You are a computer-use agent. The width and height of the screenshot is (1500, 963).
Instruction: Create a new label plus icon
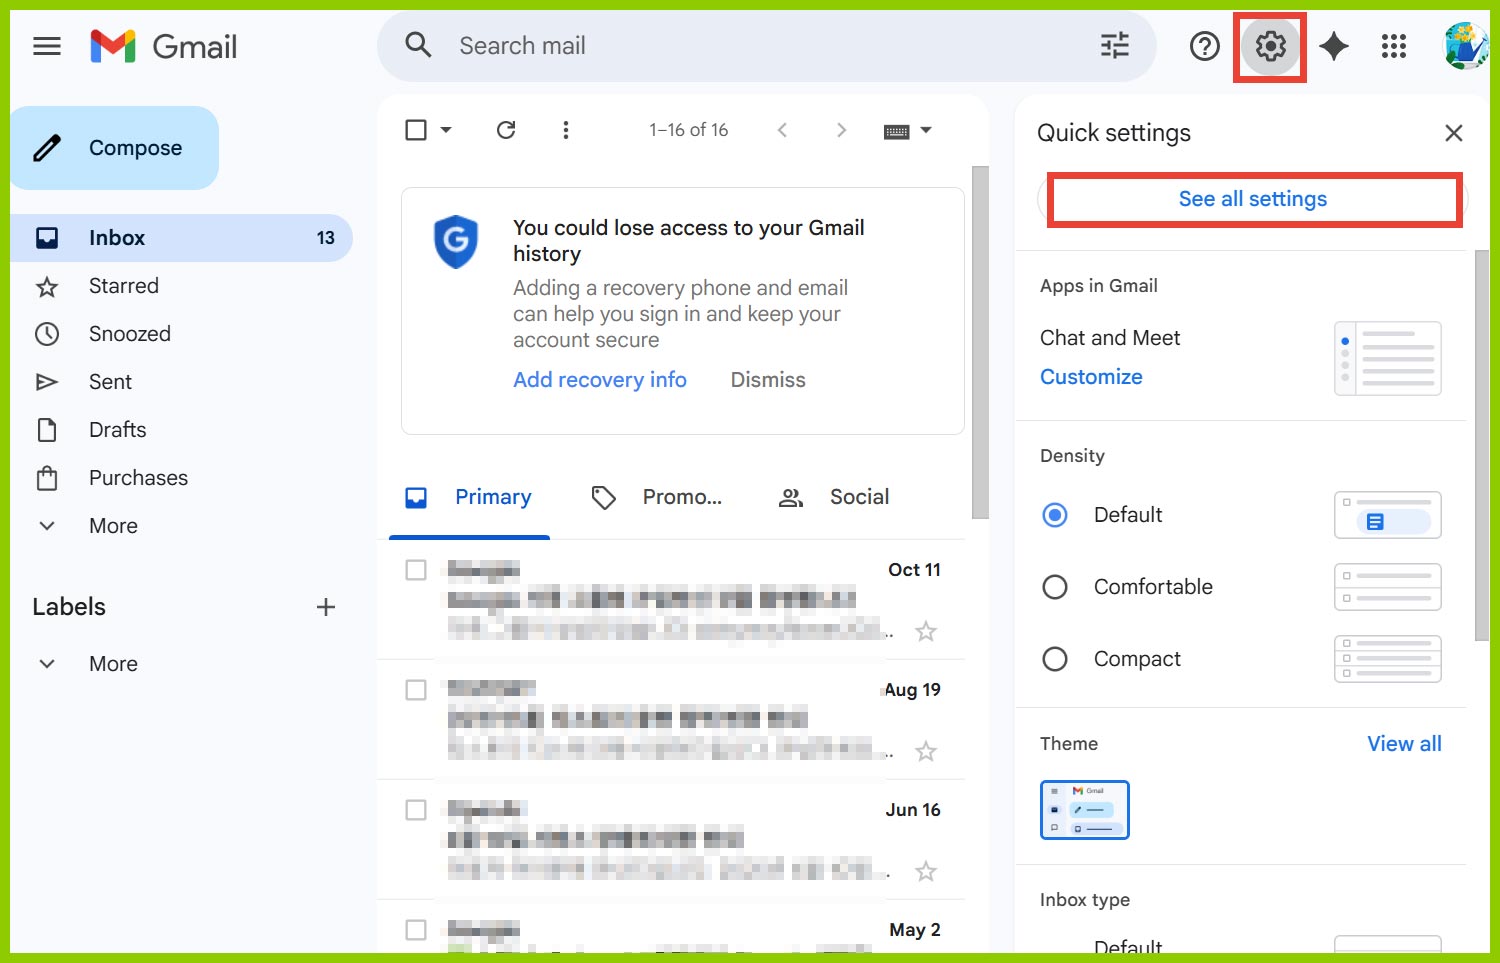point(326,607)
